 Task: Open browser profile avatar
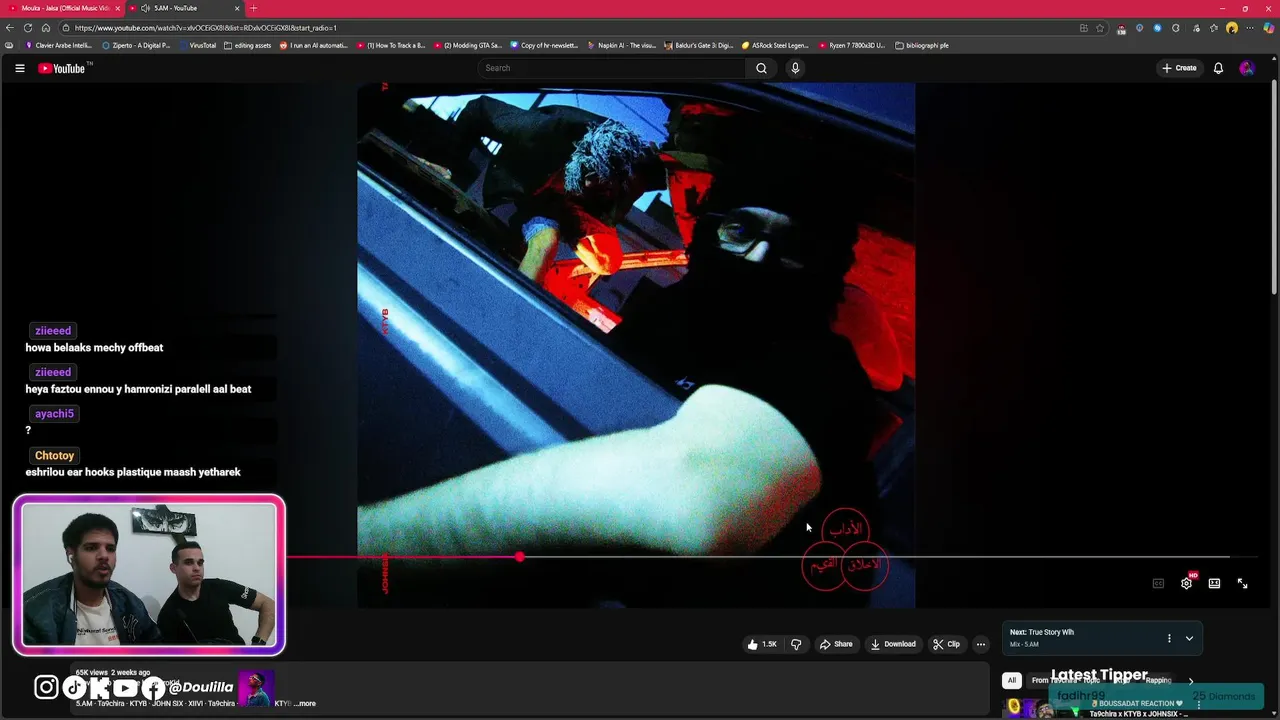click(x=1232, y=28)
